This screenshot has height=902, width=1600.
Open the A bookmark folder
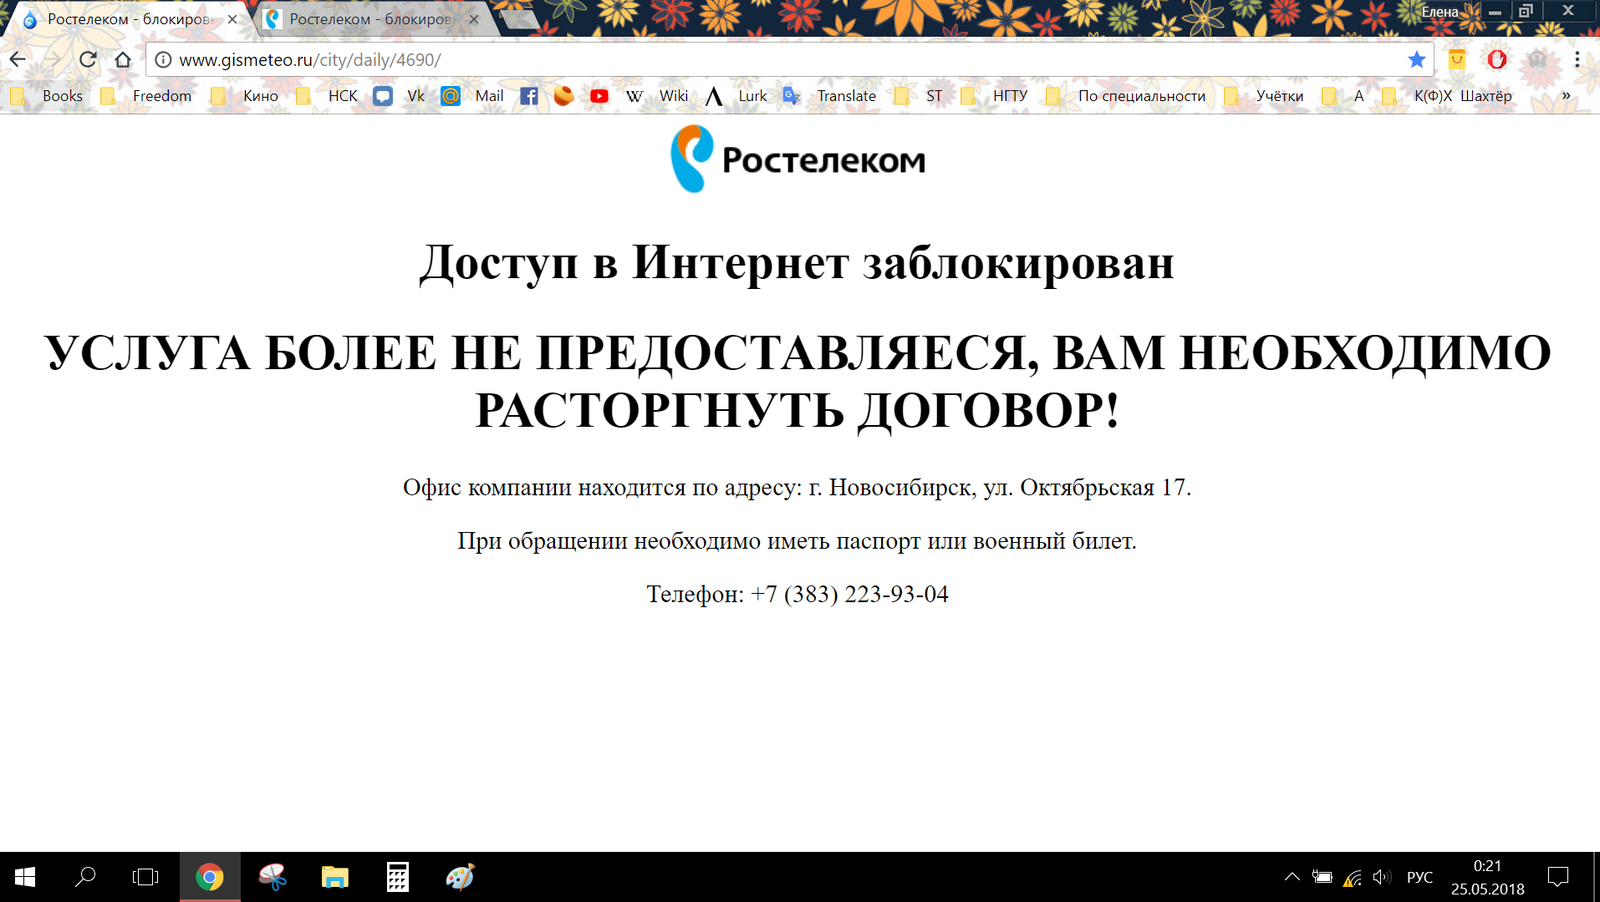(x=1343, y=96)
